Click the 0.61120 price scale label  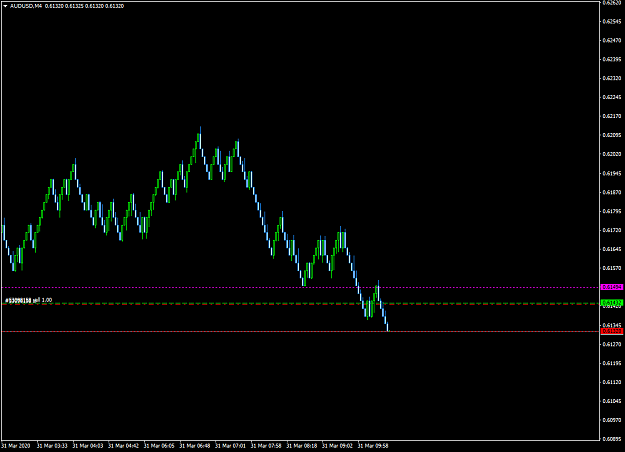pos(612,382)
